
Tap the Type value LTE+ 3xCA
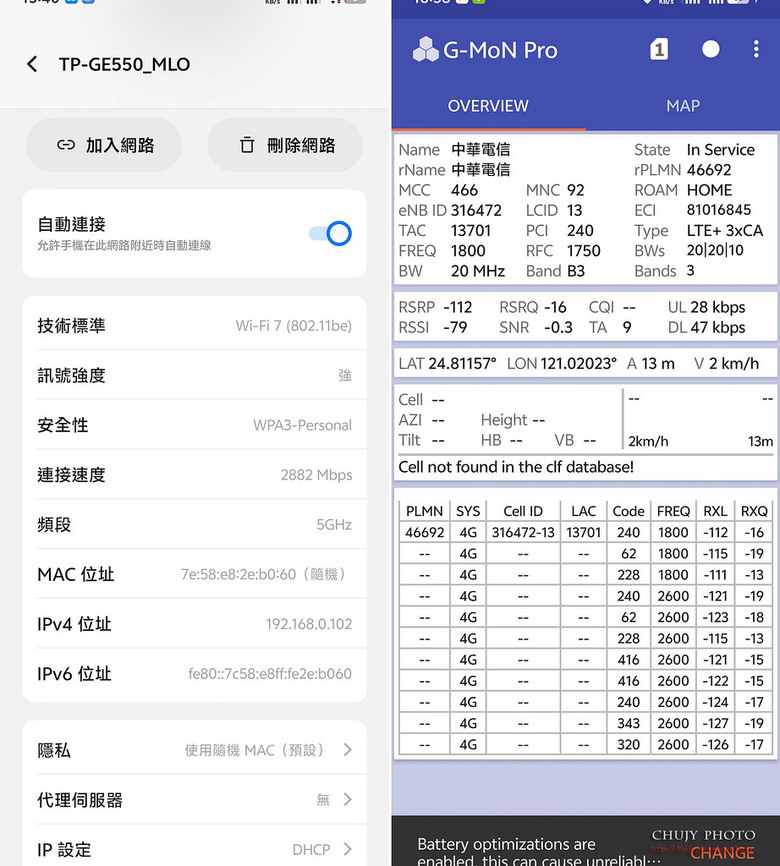coord(725,230)
